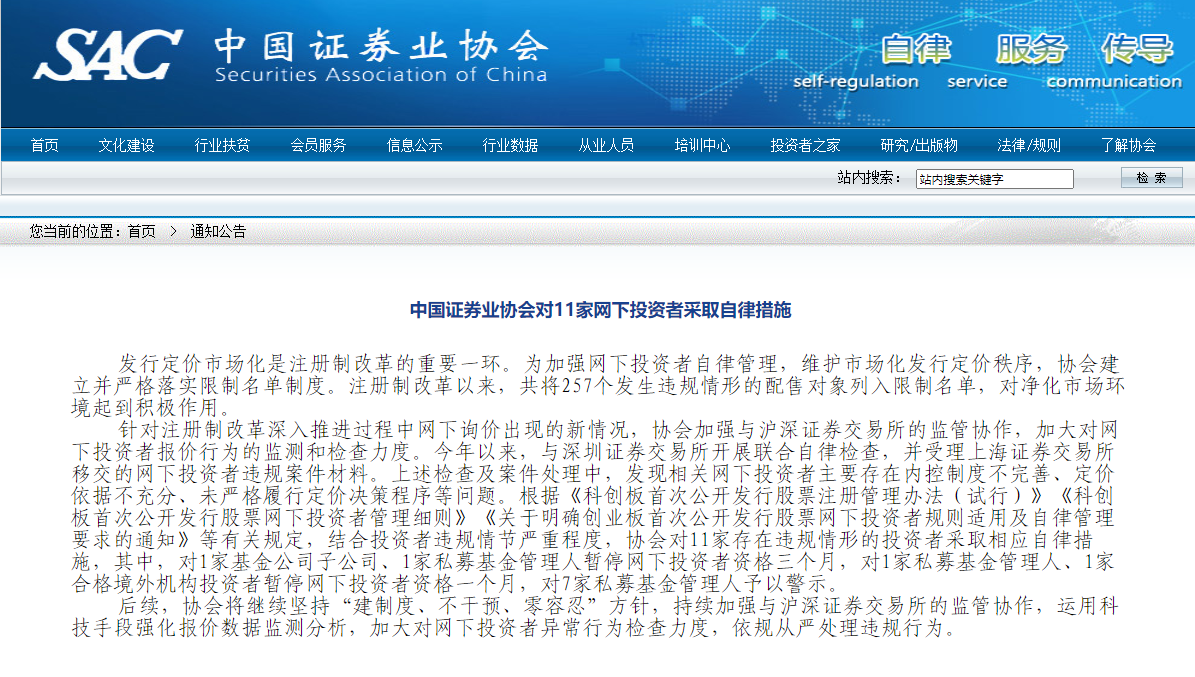
Task: Focus the 站内搜索 keyword input field
Action: tap(995, 179)
